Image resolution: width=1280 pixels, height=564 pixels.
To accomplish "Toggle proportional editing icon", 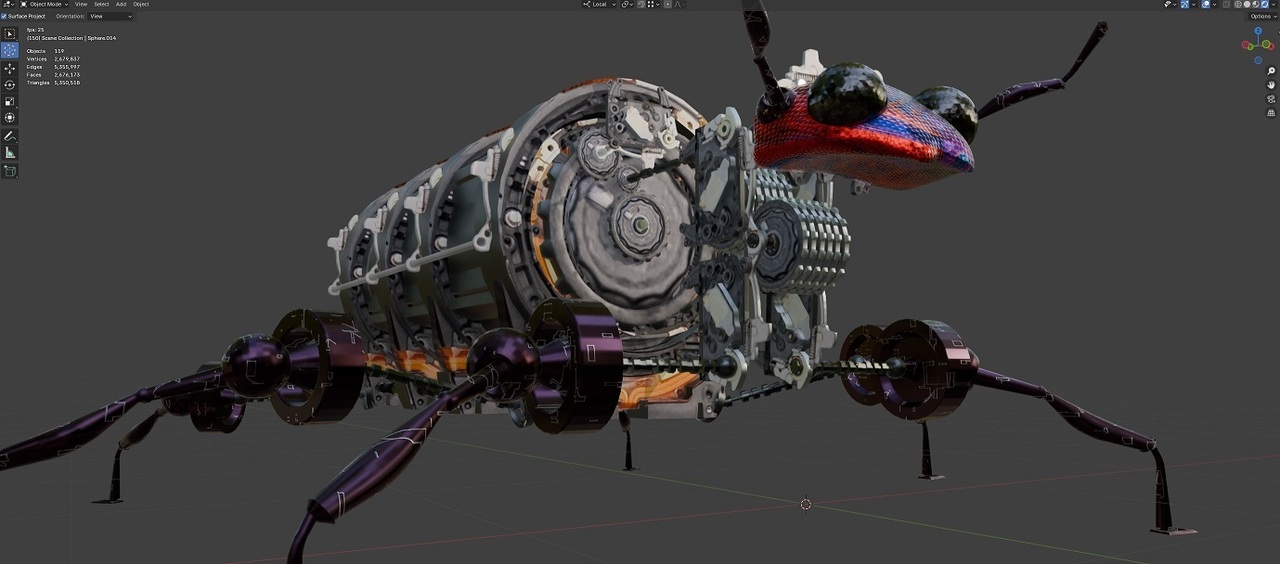I will click(668, 4).
